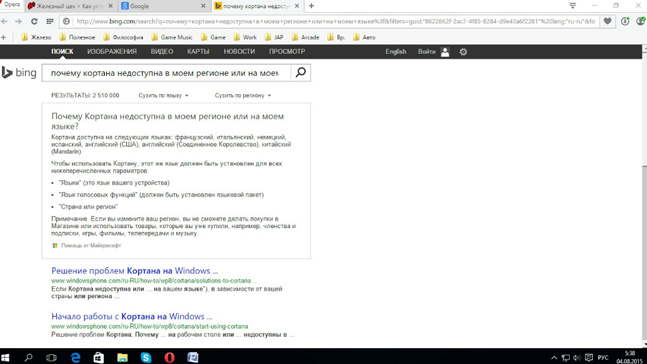647x364 pixels.
Task: Open a new browser tab
Action: click(x=312, y=6)
